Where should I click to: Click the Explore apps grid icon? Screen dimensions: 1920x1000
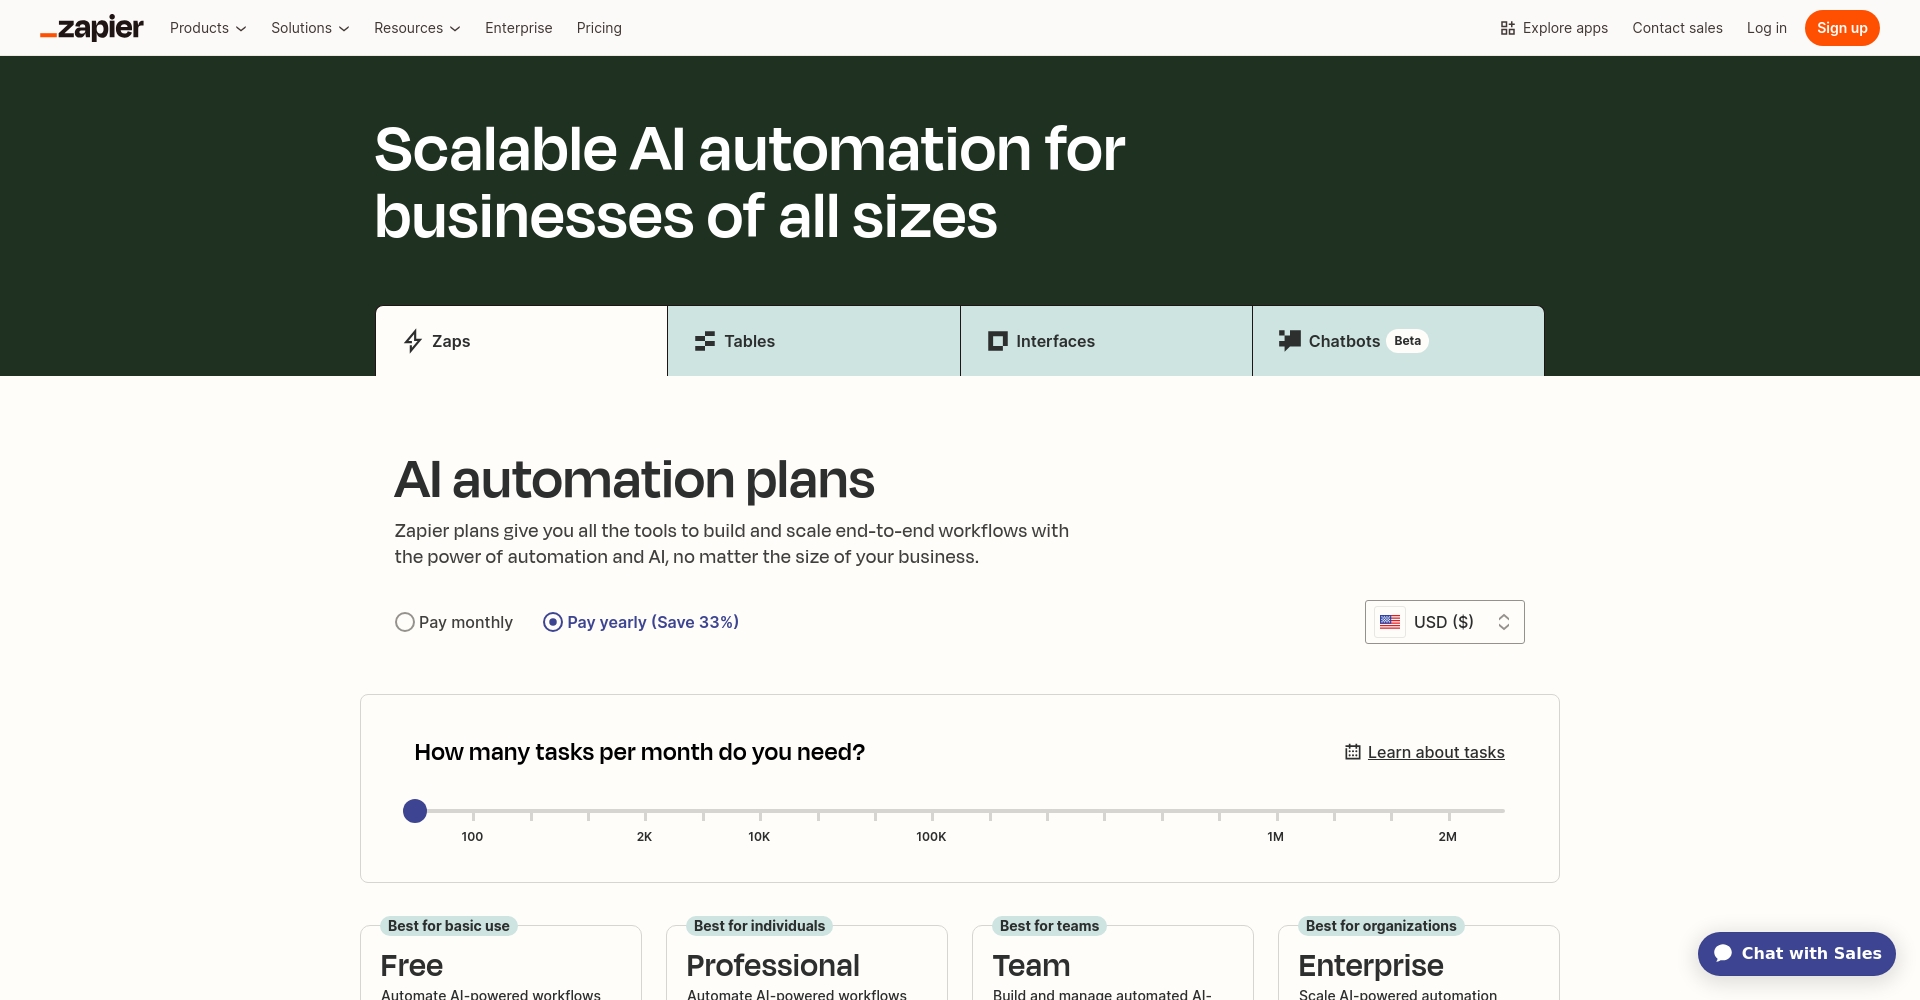click(1508, 28)
